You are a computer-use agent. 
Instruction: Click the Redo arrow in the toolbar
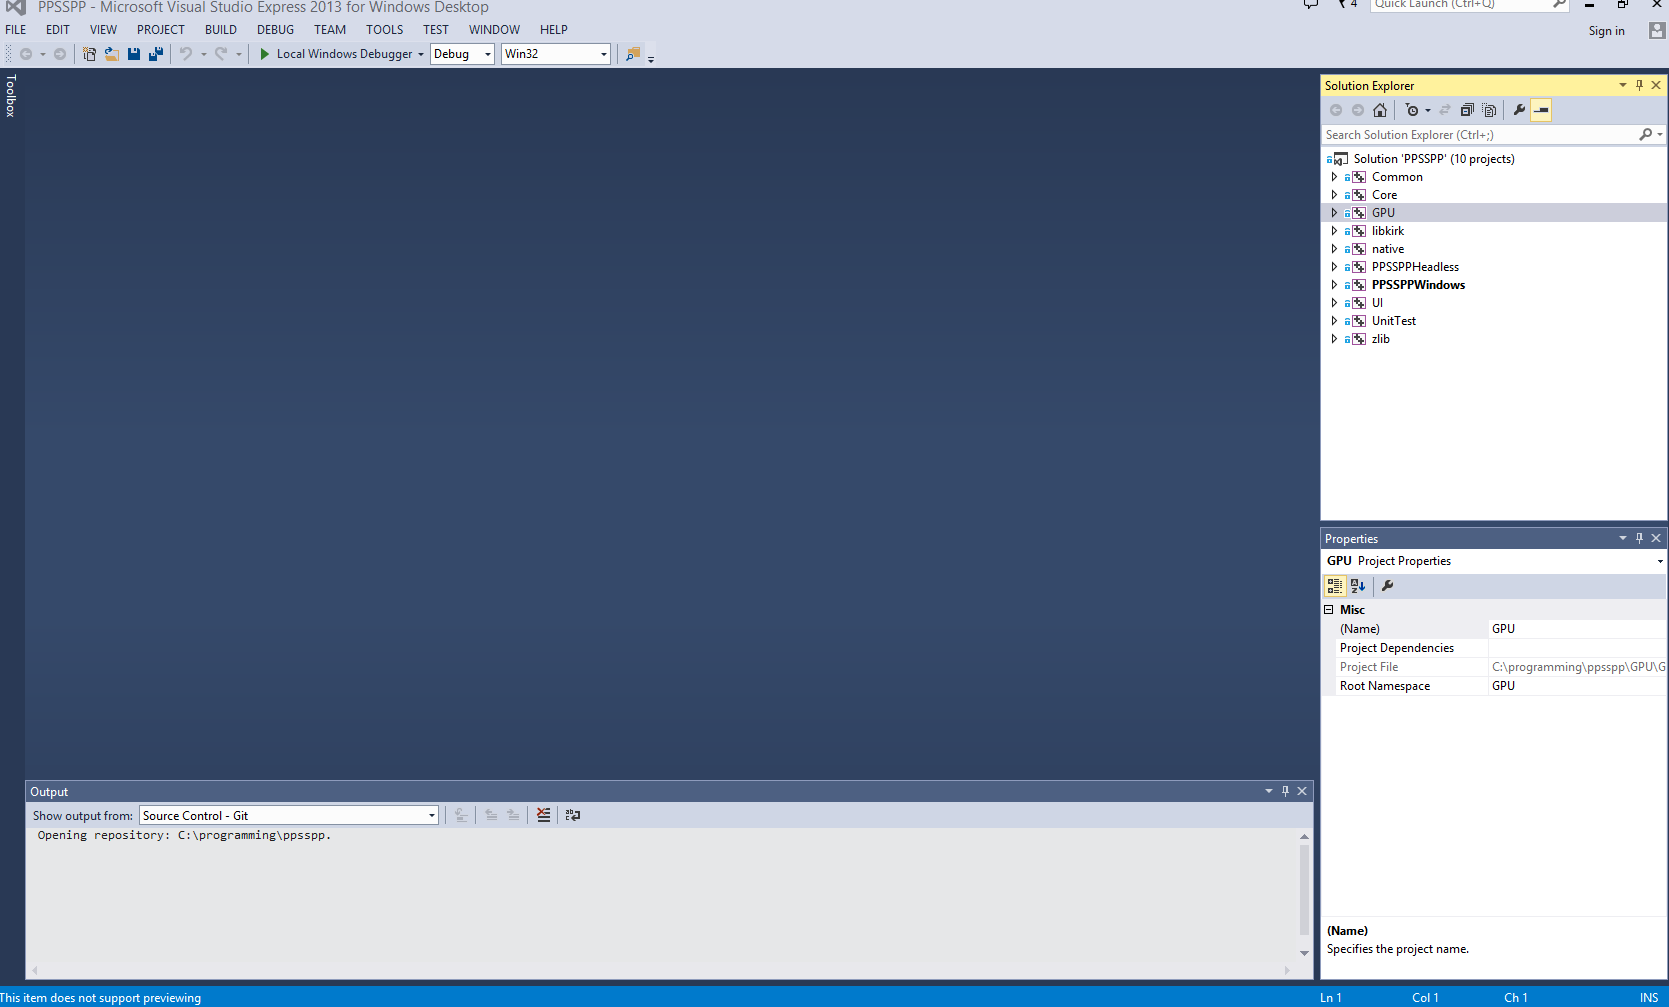[x=221, y=54]
